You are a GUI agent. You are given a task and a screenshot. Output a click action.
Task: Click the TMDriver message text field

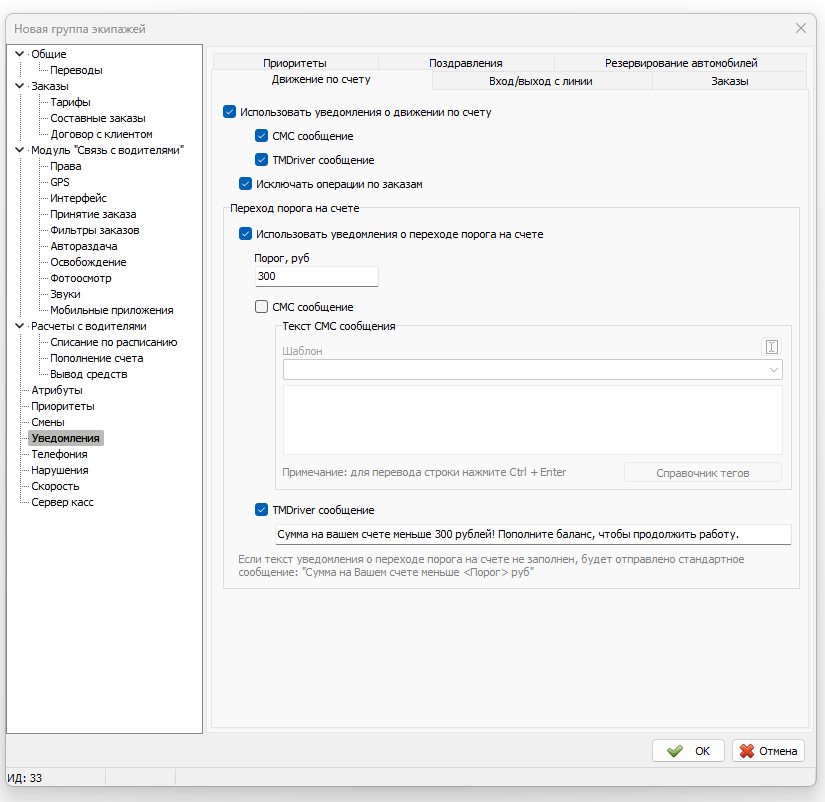(x=533, y=534)
